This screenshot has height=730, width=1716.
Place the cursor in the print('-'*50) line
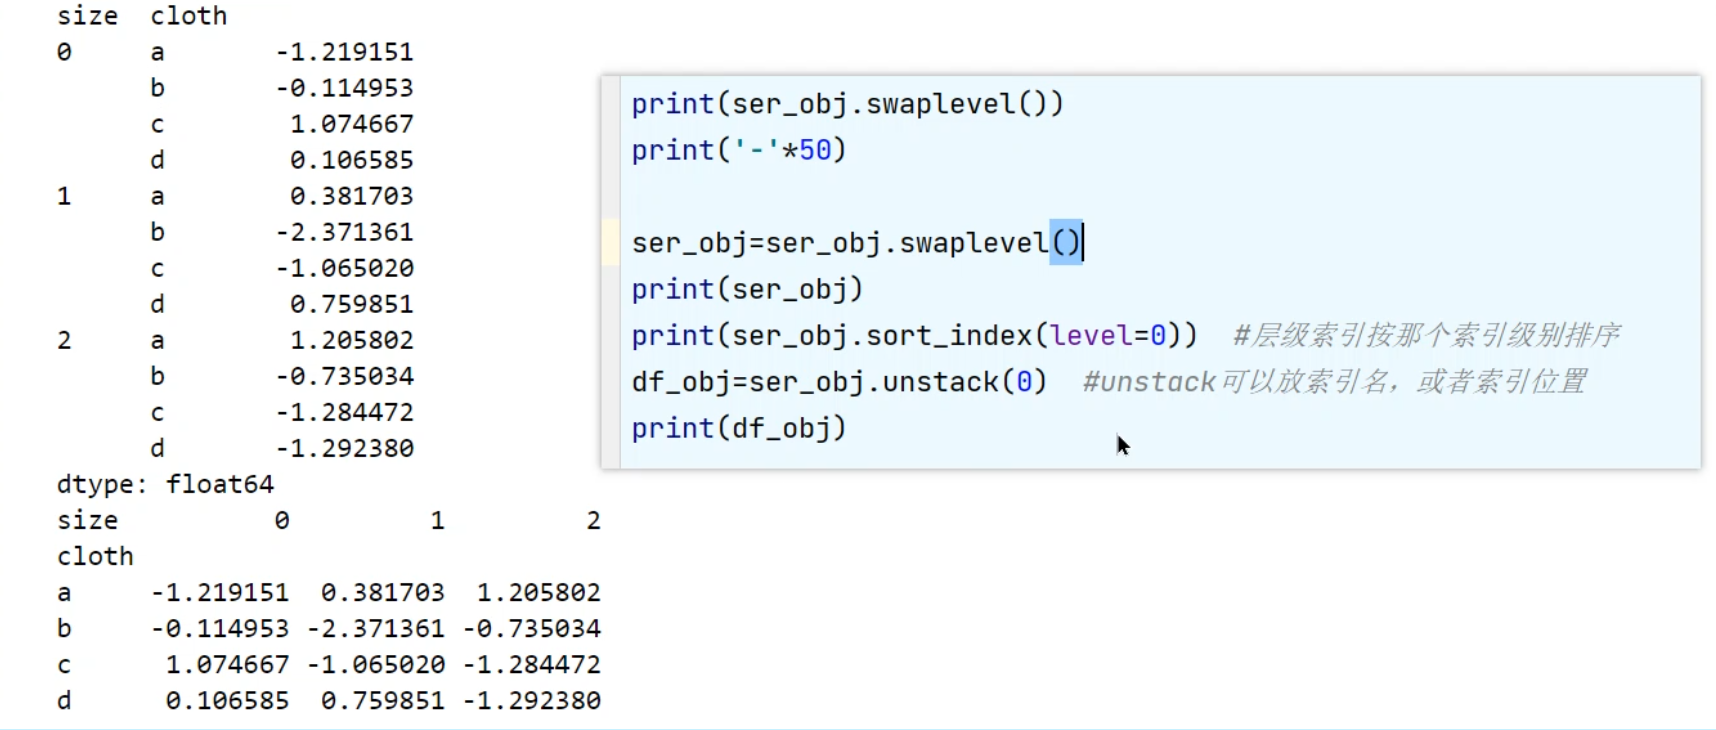pyautogui.click(x=739, y=150)
